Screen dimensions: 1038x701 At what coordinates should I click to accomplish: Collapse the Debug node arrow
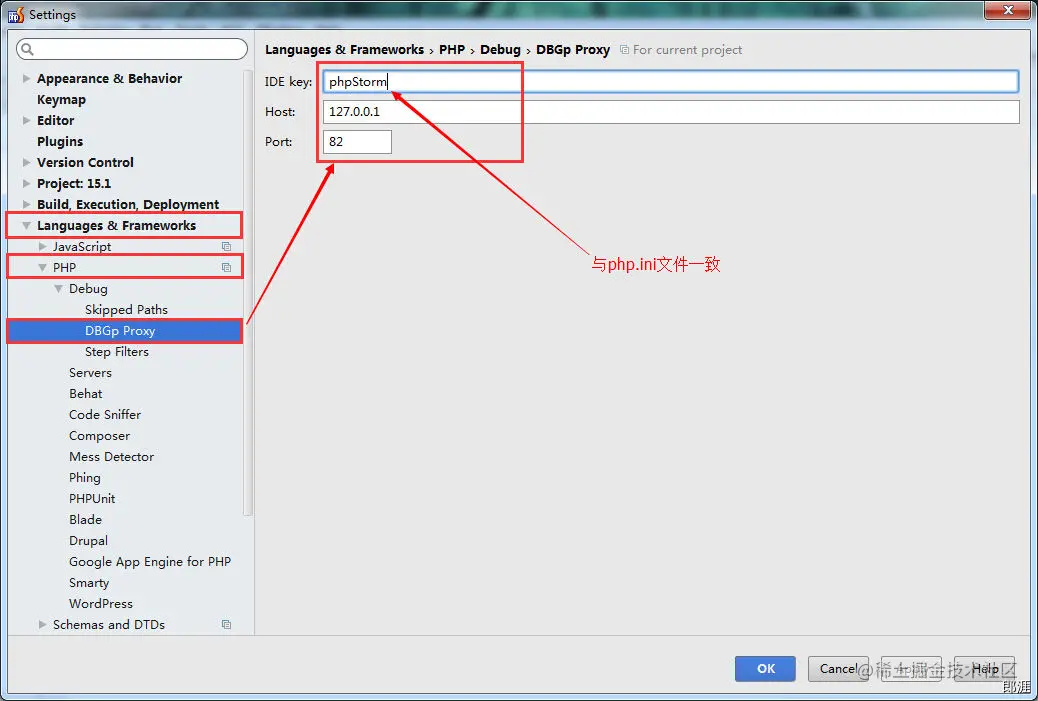click(58, 289)
